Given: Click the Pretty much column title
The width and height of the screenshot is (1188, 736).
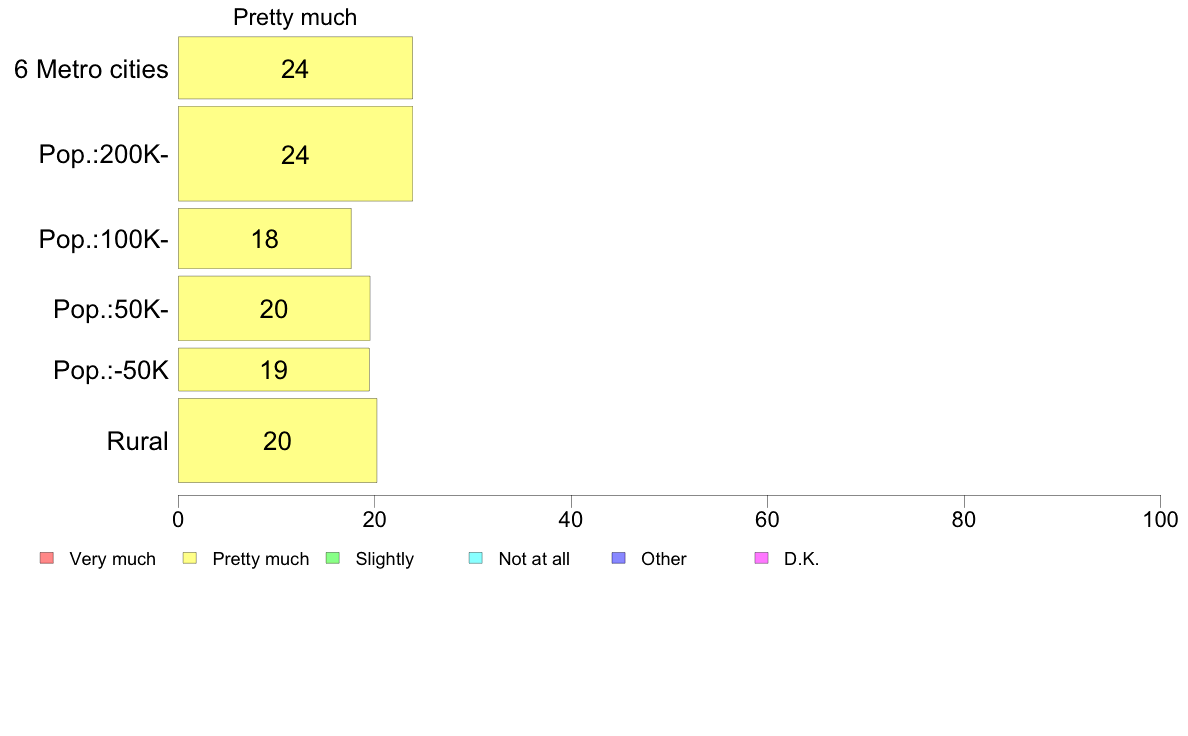Looking at the screenshot, I should 295,17.
